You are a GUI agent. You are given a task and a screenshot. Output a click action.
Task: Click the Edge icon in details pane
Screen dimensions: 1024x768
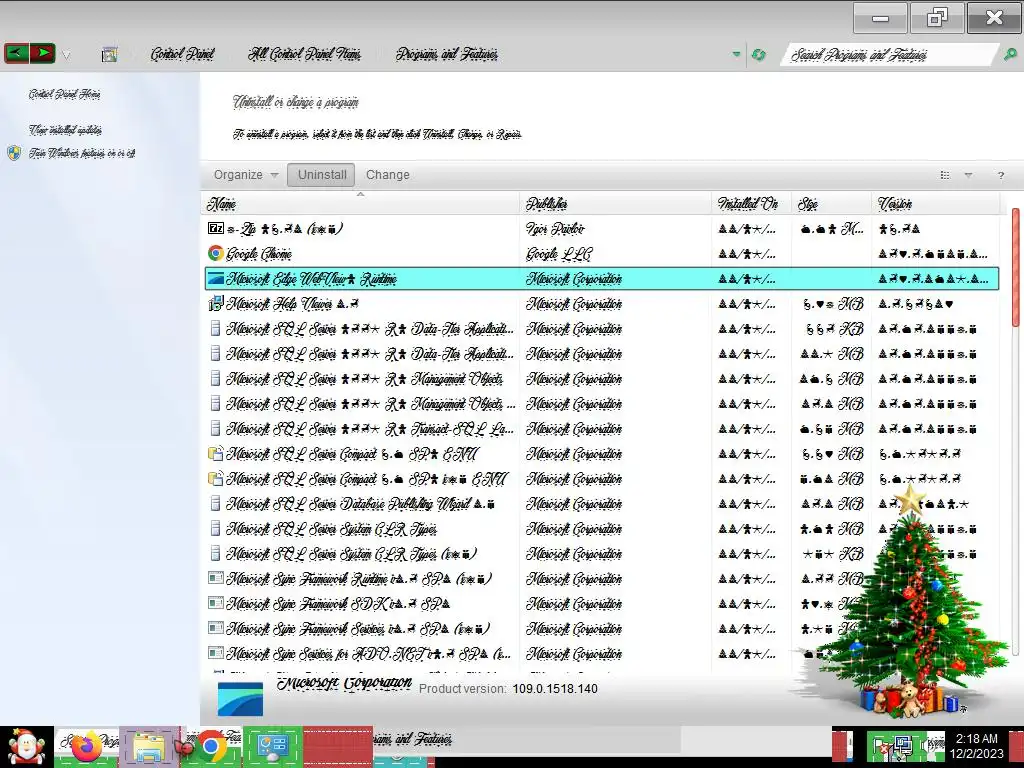pyautogui.click(x=240, y=699)
